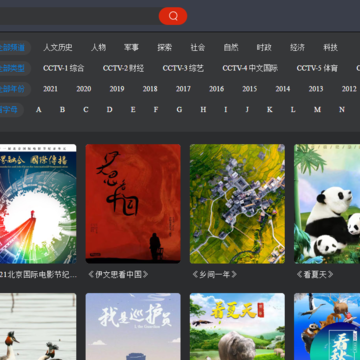Open the aerial village 乡间一年 poster
Image resolution: width=360 pixels, height=360 pixels.
tap(237, 204)
